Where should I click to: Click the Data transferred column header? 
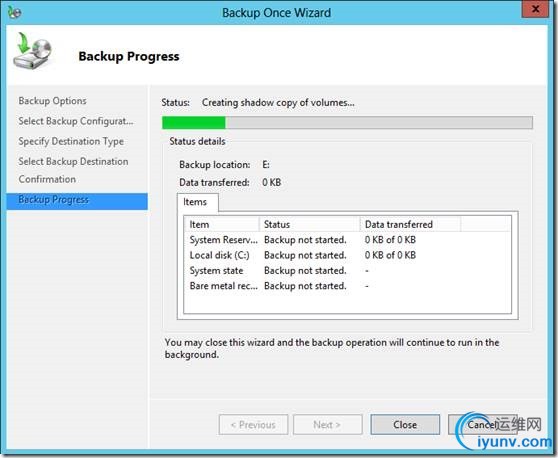click(x=411, y=224)
